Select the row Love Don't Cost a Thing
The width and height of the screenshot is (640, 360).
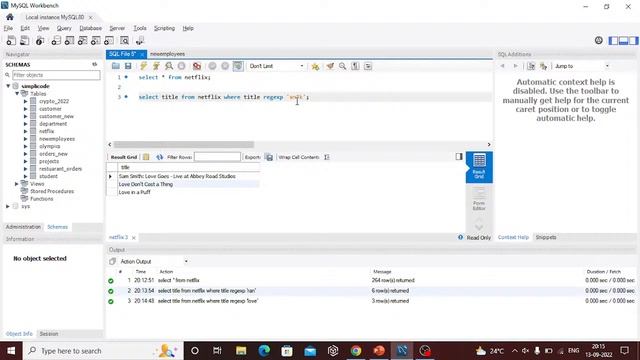[183, 184]
